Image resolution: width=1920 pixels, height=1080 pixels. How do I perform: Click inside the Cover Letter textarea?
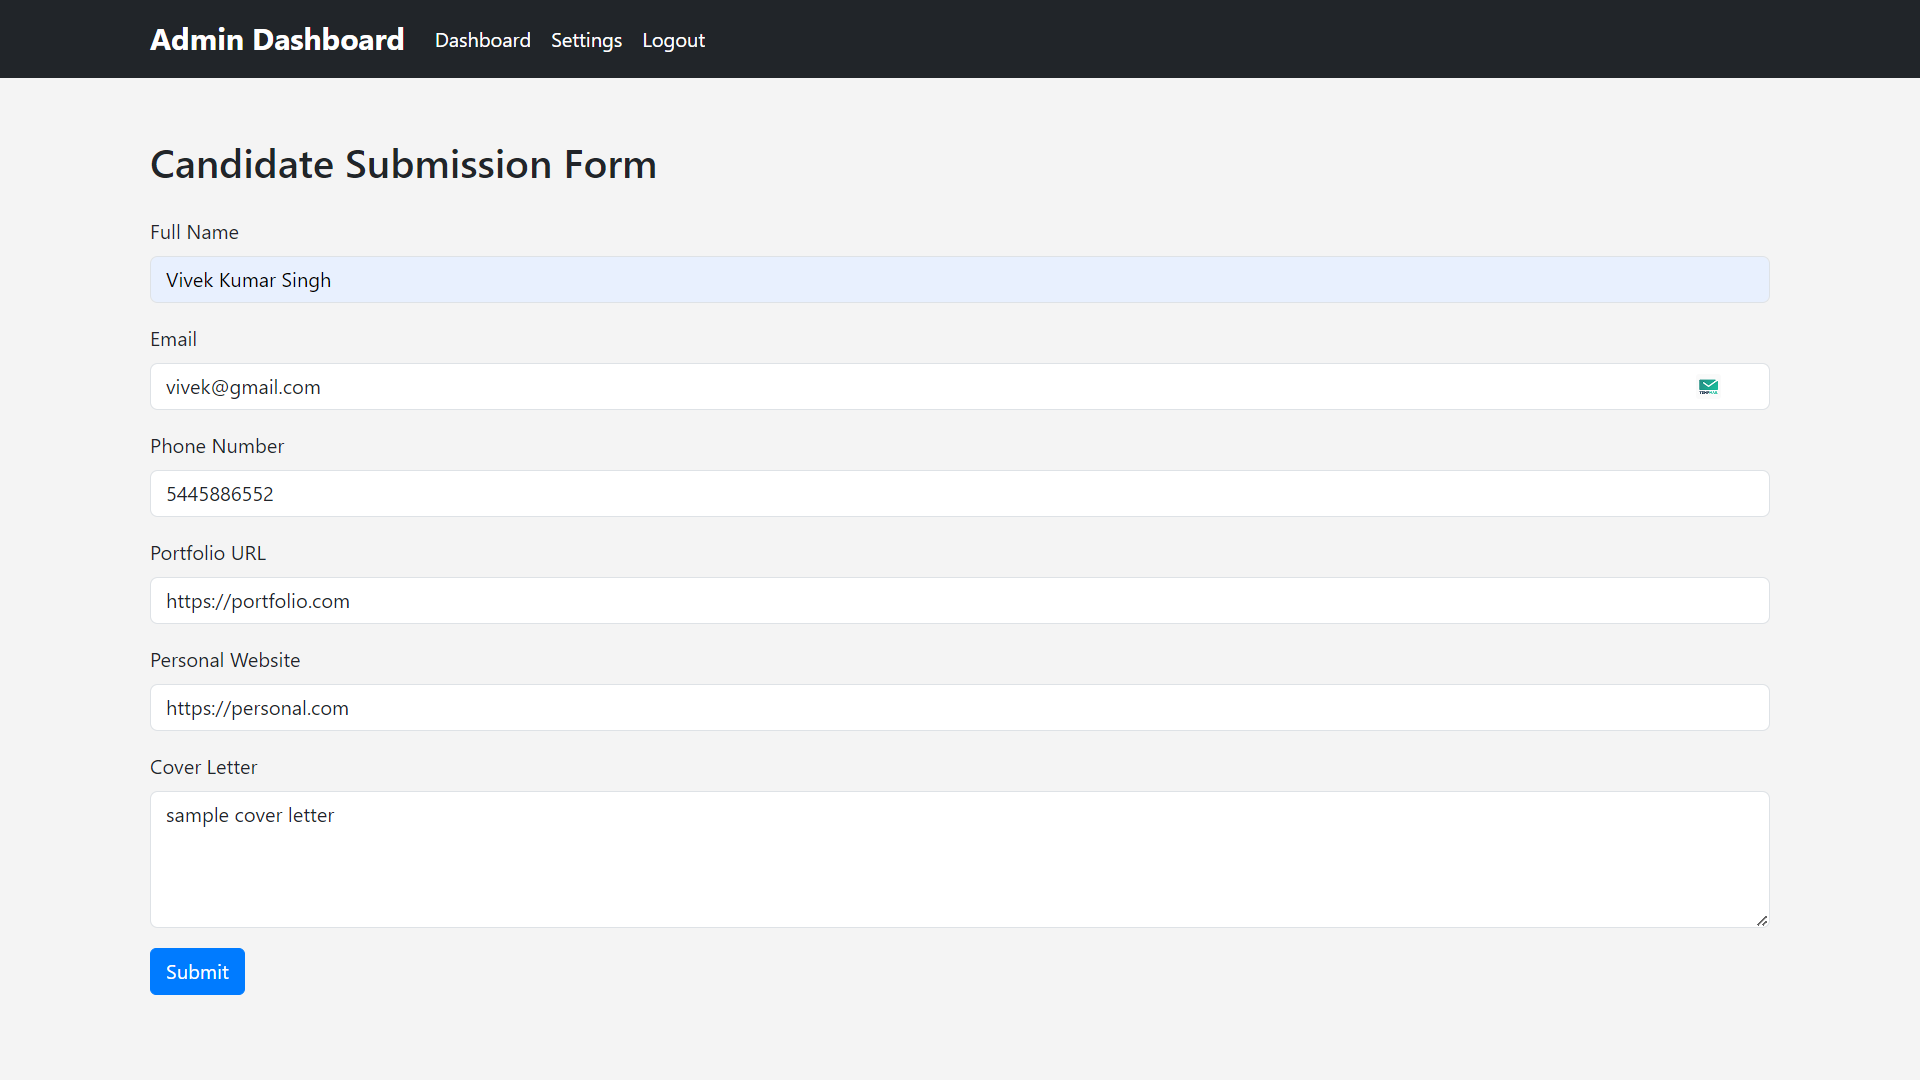958,860
